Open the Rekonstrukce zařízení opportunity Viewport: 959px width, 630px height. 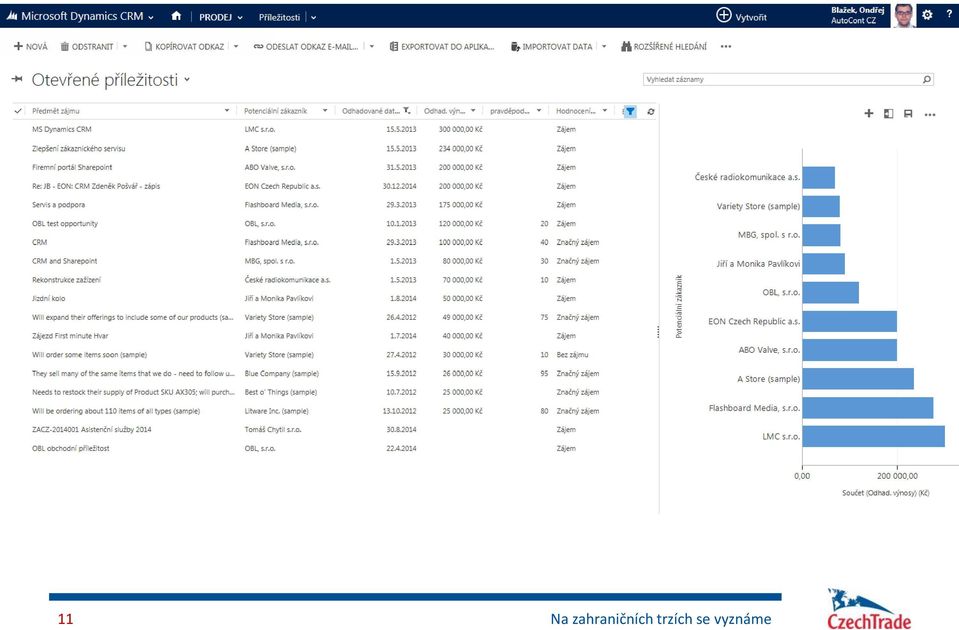pos(67,280)
